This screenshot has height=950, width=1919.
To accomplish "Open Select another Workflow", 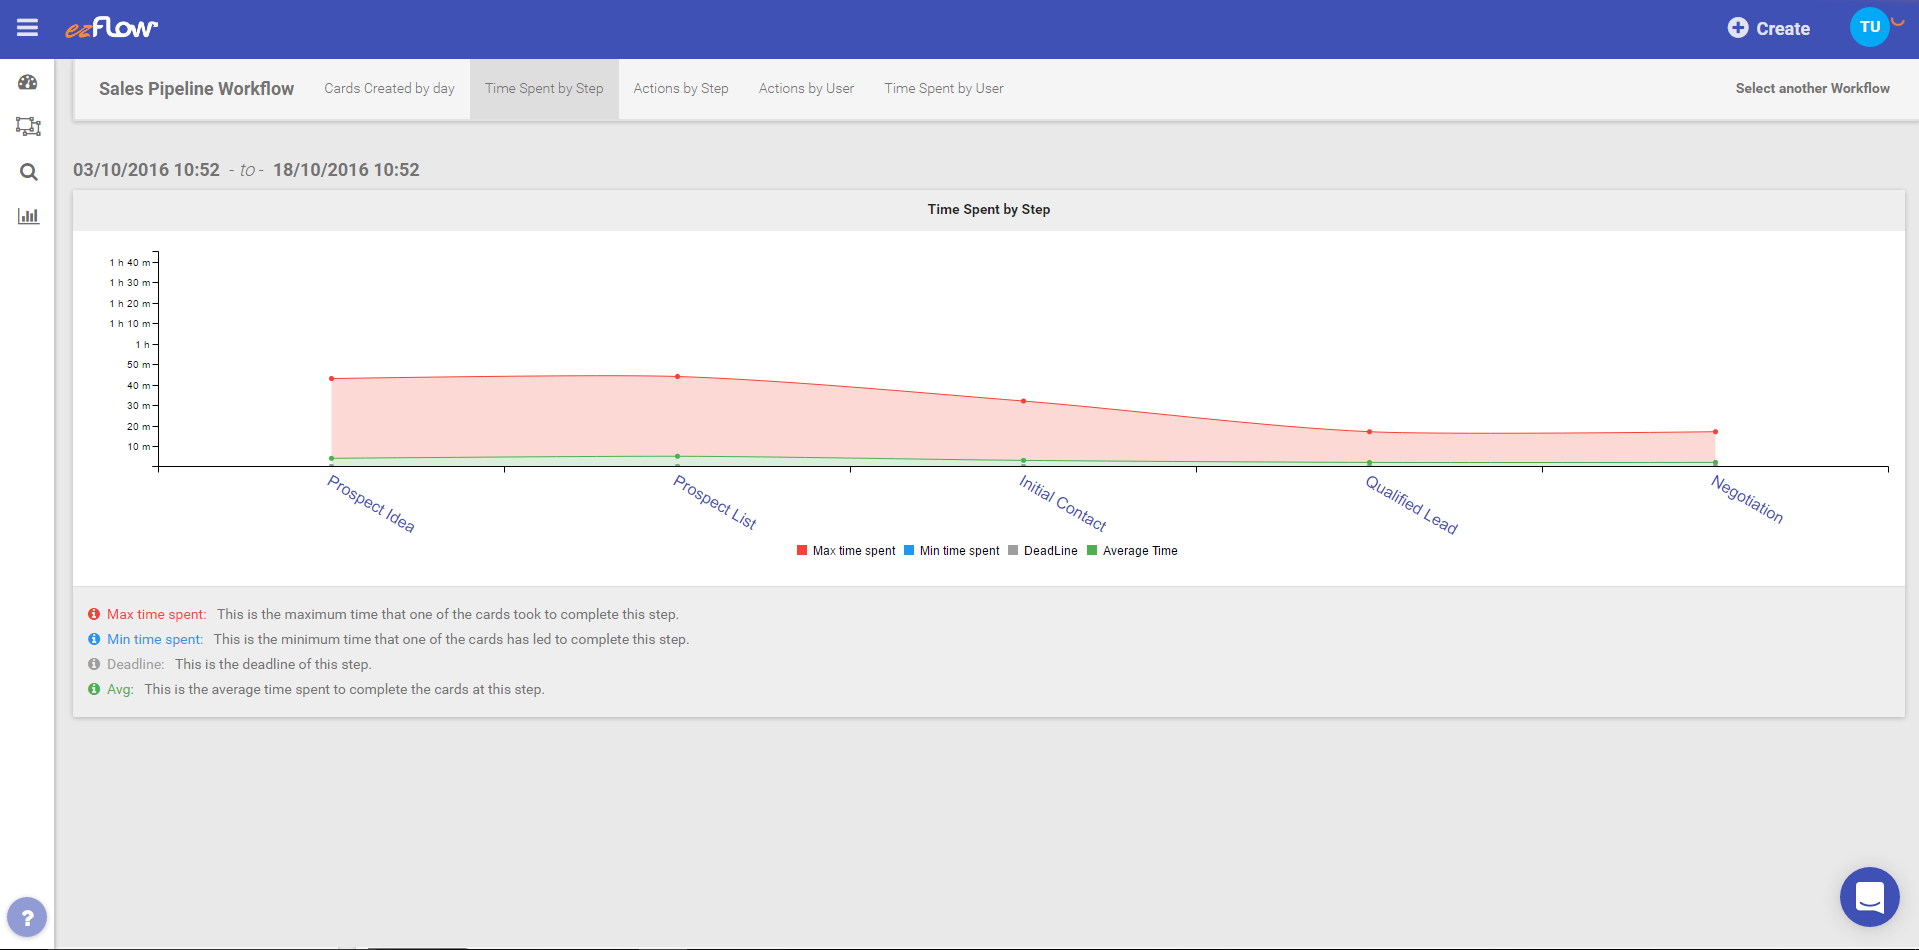I will pyautogui.click(x=1812, y=88).
